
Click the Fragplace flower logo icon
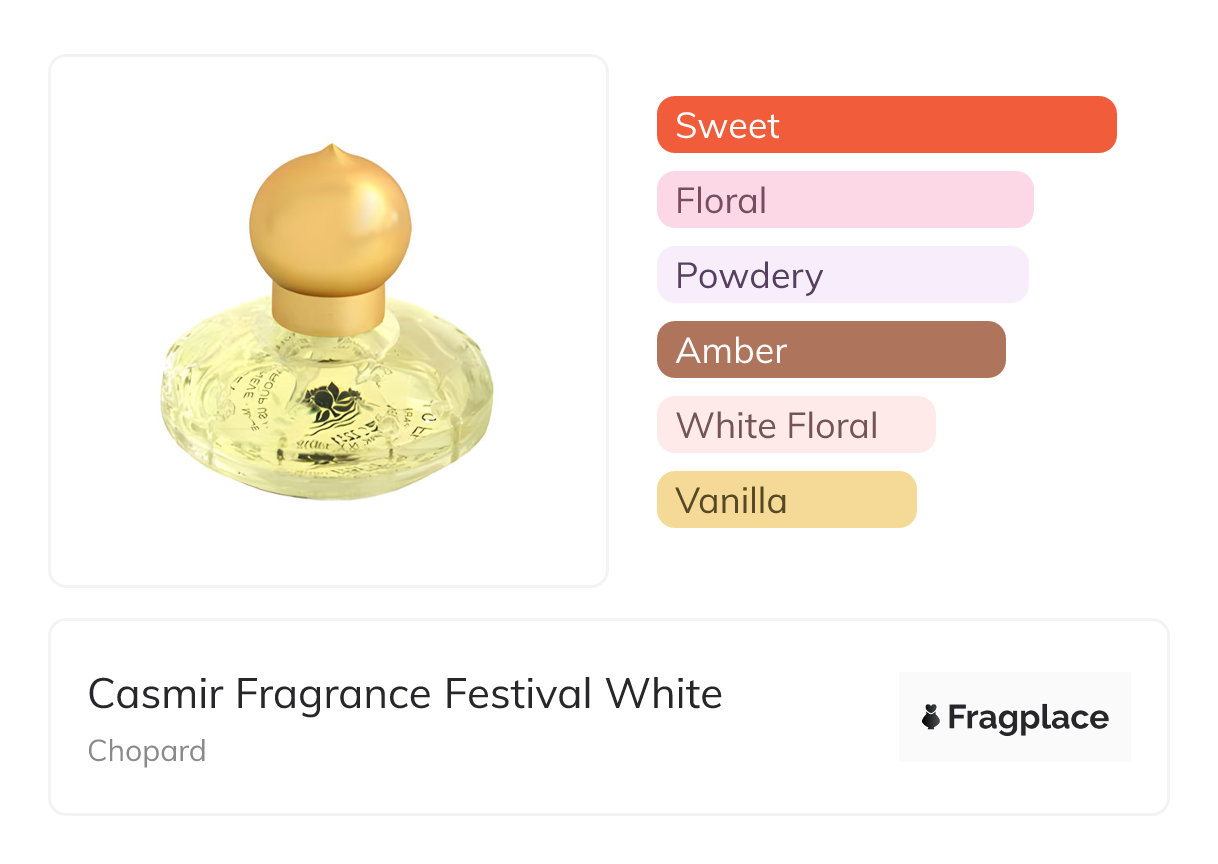(931, 717)
